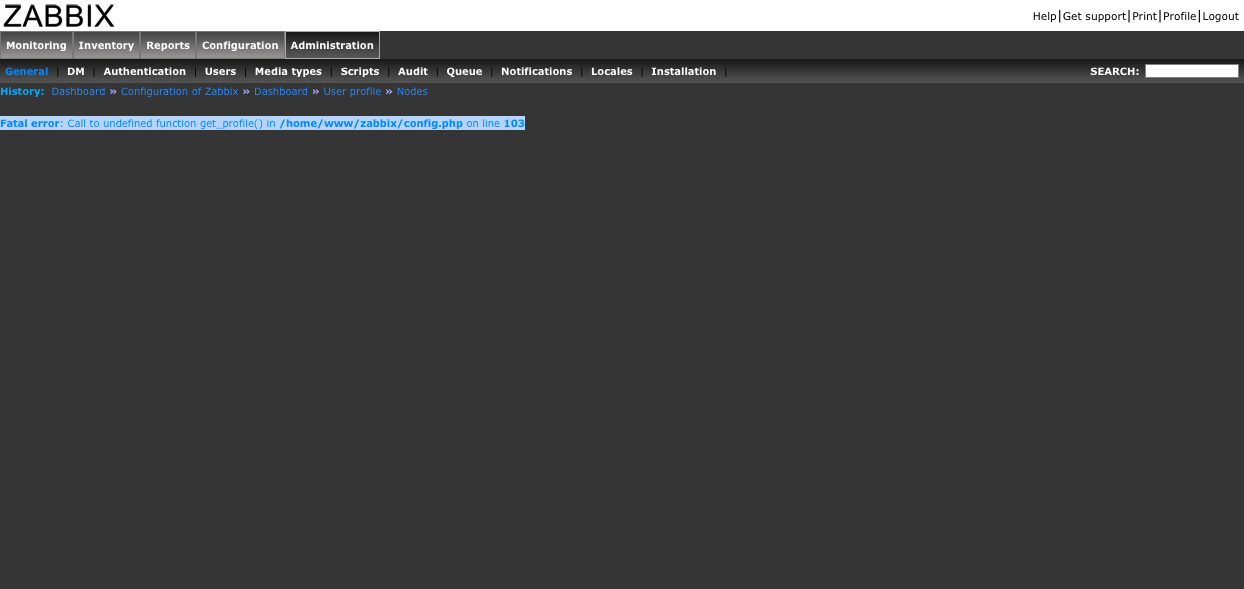Select Media types in submenu

[x=288, y=72]
